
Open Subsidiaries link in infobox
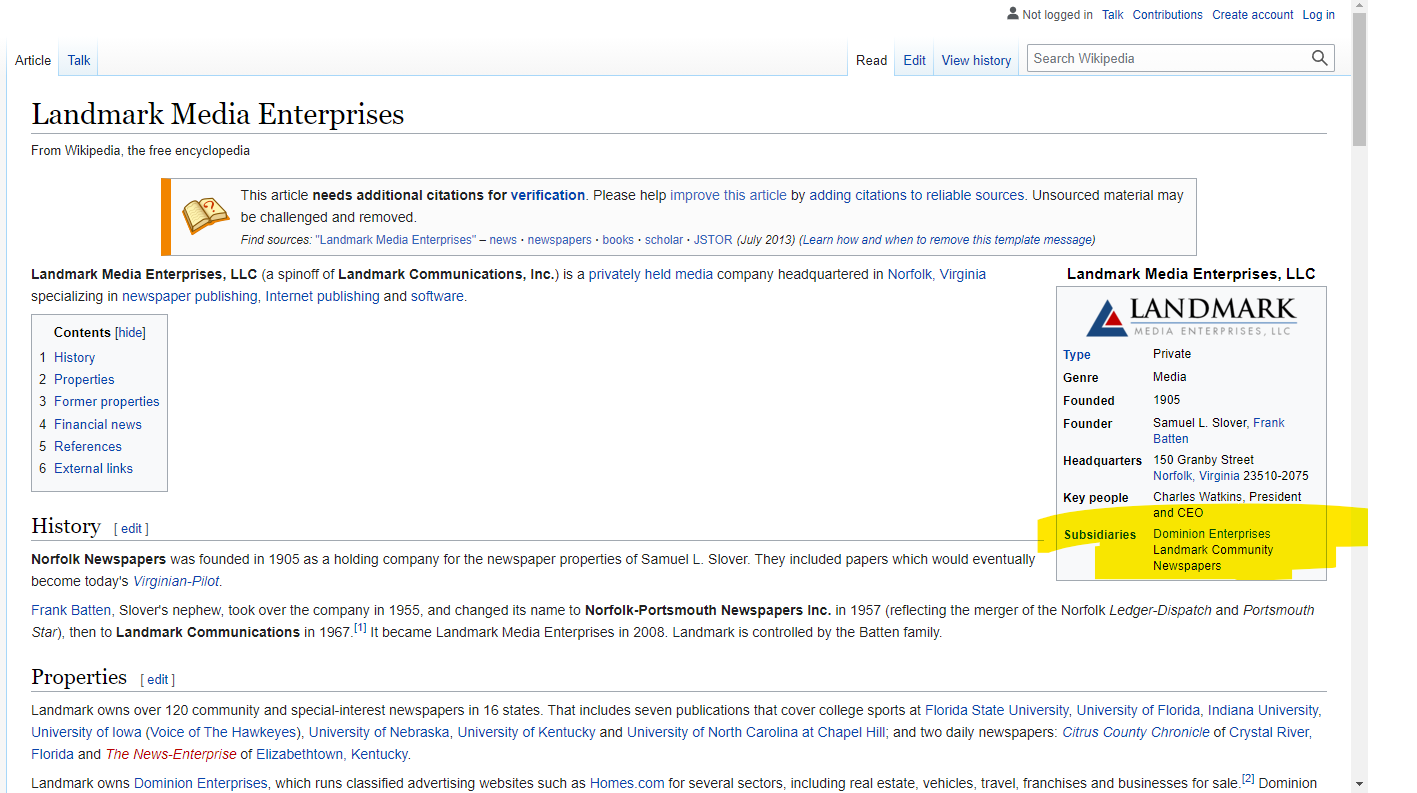click(x=1099, y=535)
